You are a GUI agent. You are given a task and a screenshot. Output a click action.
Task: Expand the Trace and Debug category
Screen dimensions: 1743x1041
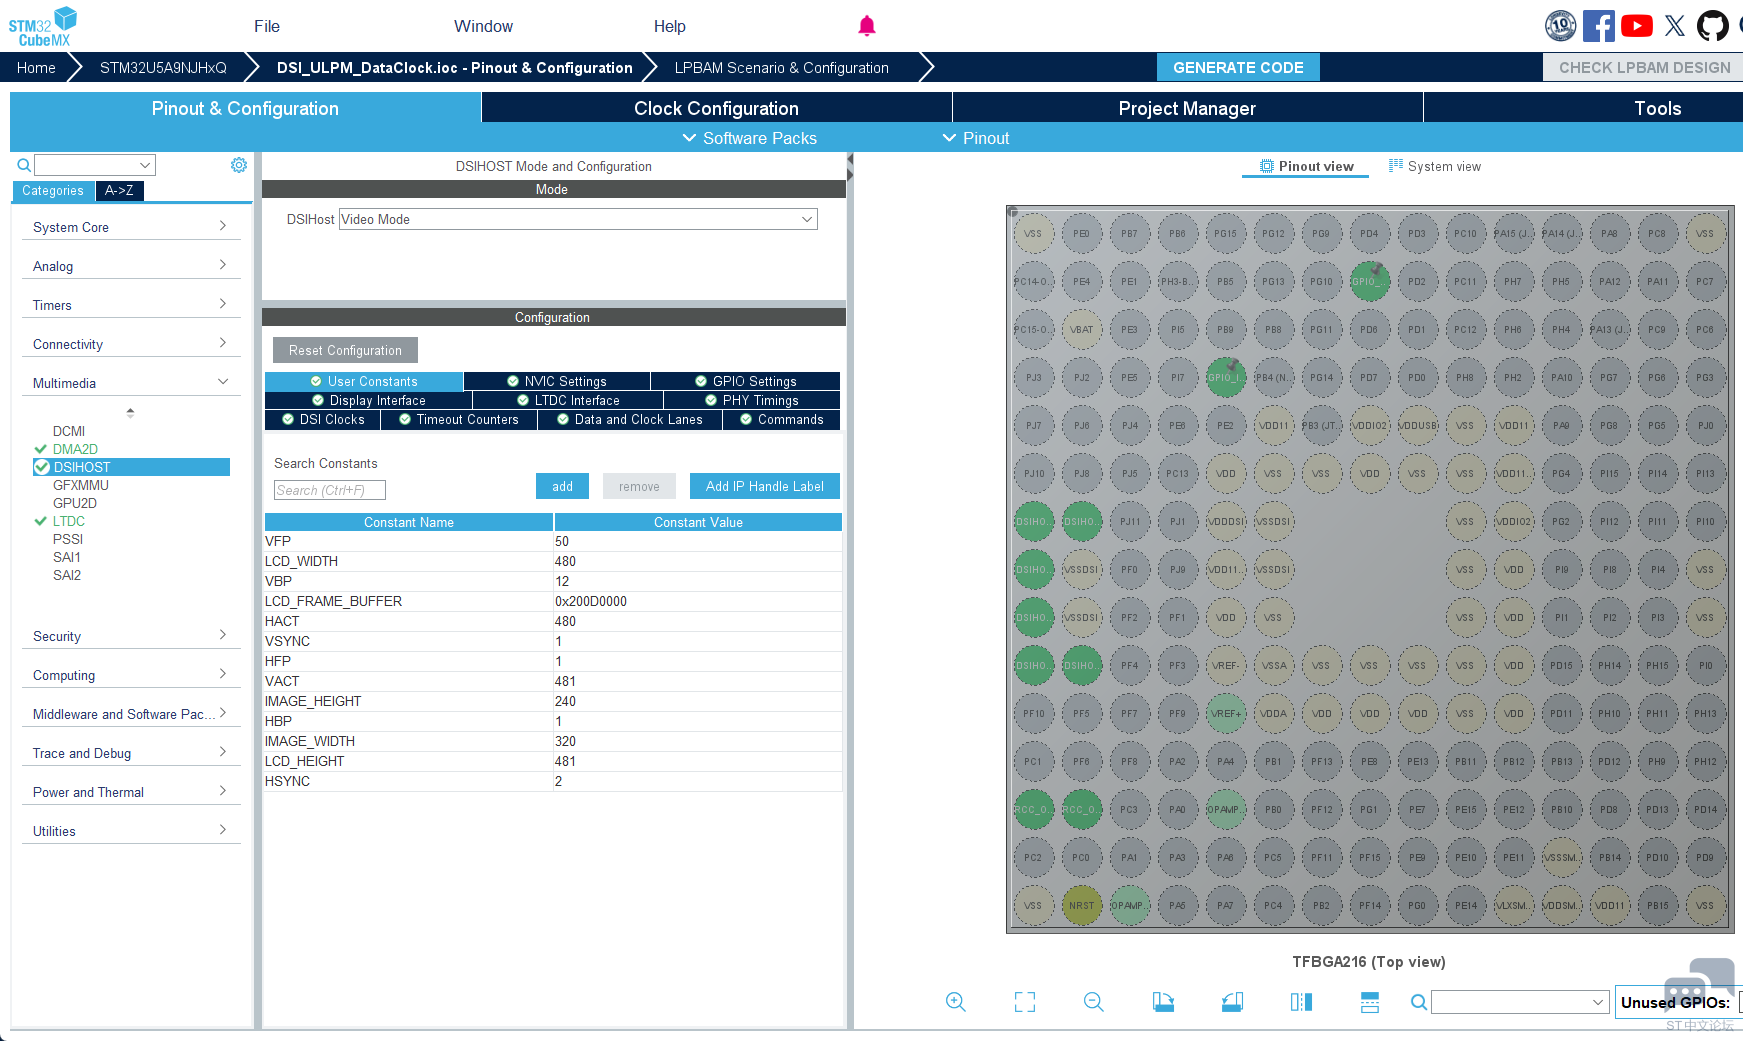[x=130, y=753]
